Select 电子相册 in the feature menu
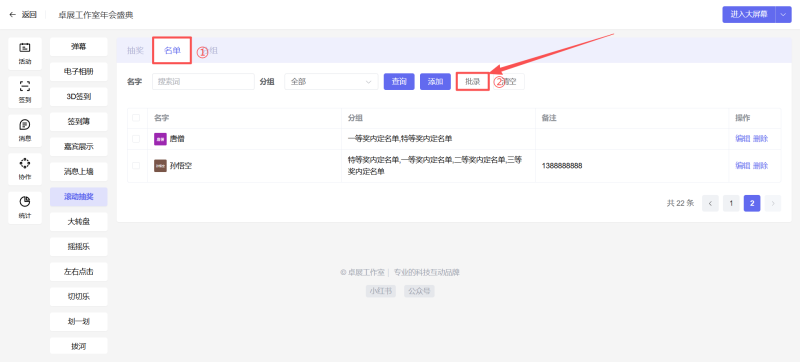This screenshot has height=362, width=800. (79, 71)
